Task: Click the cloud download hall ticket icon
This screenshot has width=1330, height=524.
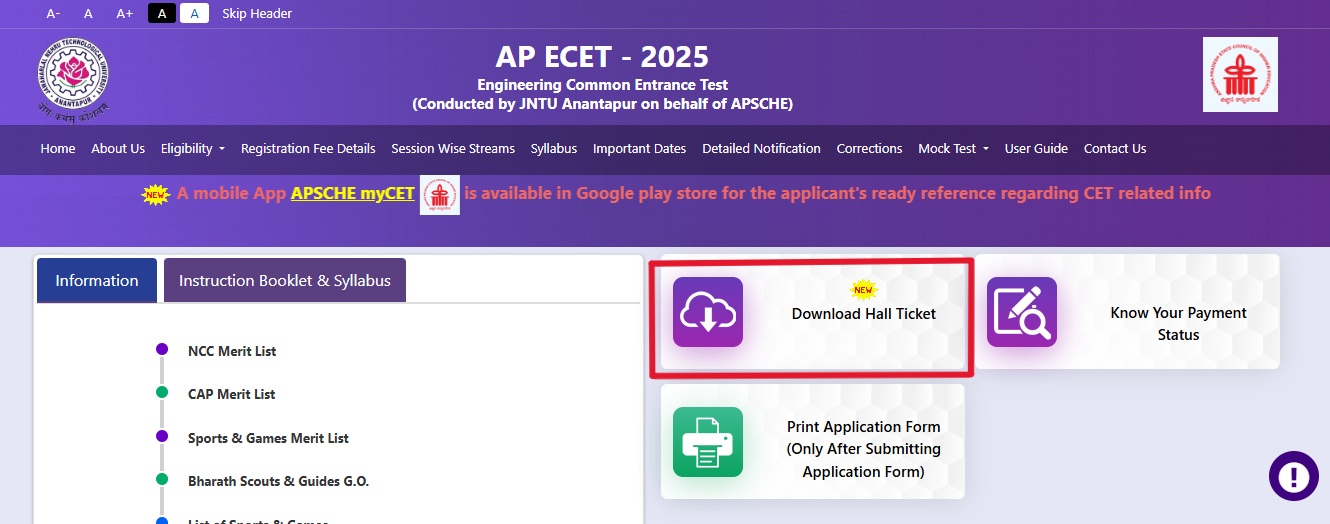Action: coord(708,312)
